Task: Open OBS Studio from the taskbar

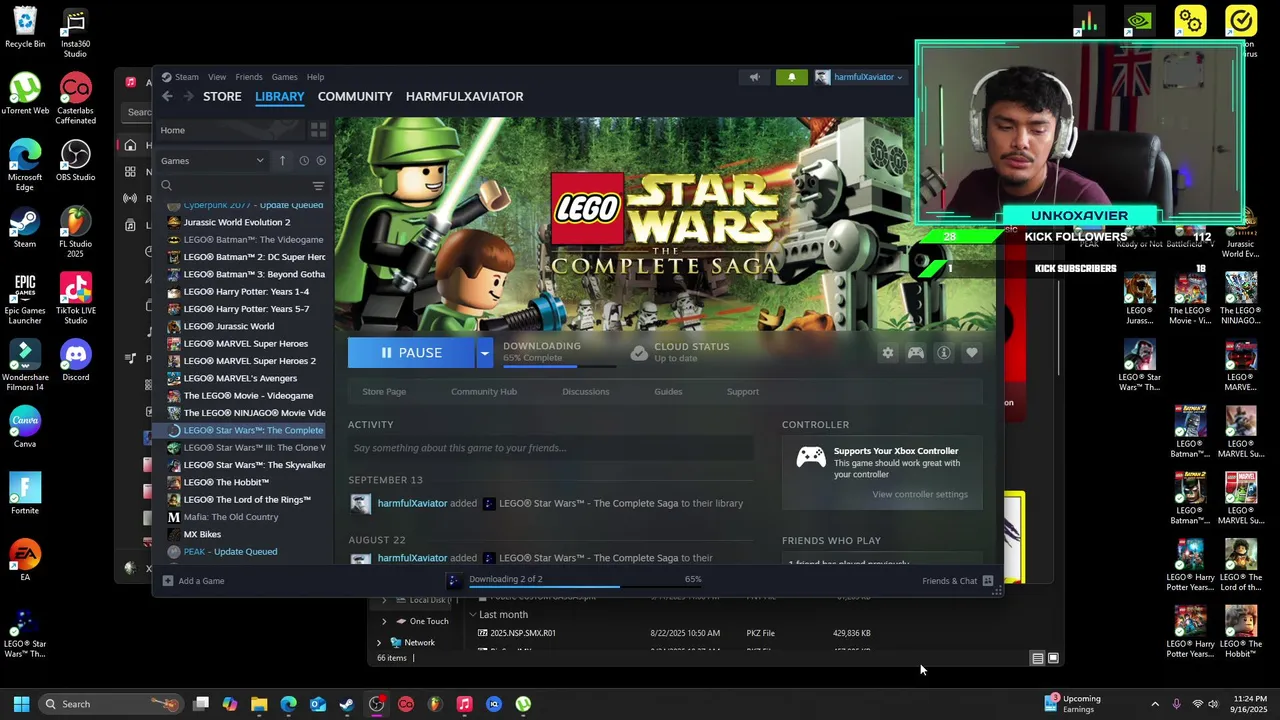Action: (376, 704)
